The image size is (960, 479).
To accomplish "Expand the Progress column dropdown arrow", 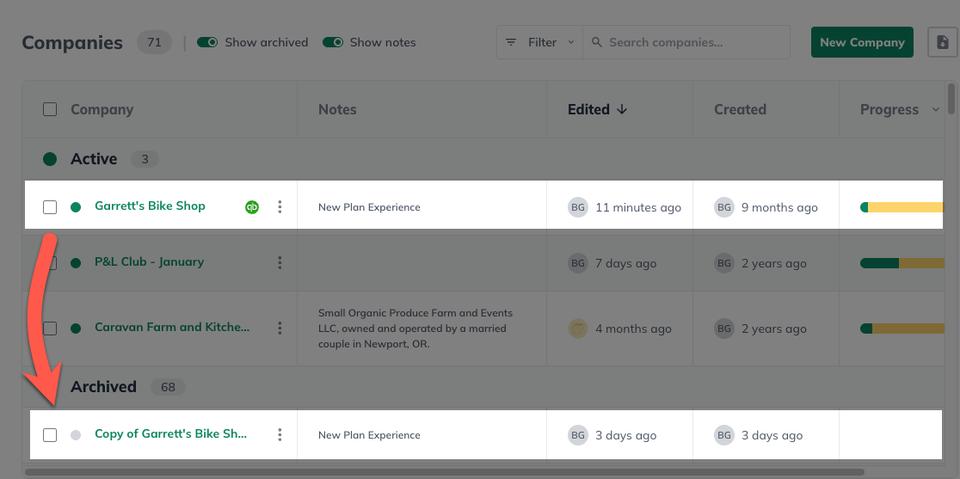I will [x=936, y=110].
